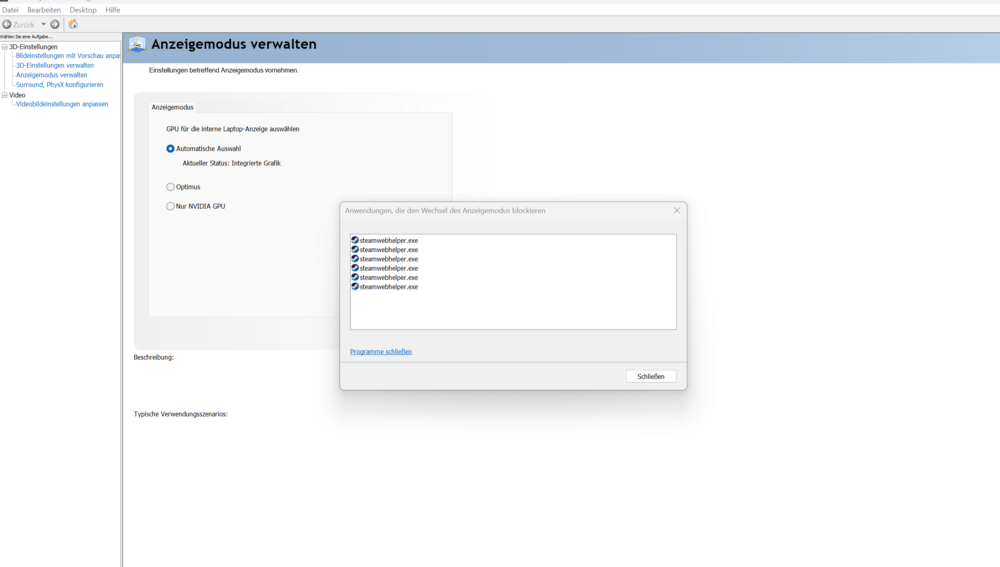Image resolution: width=1000 pixels, height=567 pixels.
Task: Open the Hilfe menu
Action: tap(113, 10)
